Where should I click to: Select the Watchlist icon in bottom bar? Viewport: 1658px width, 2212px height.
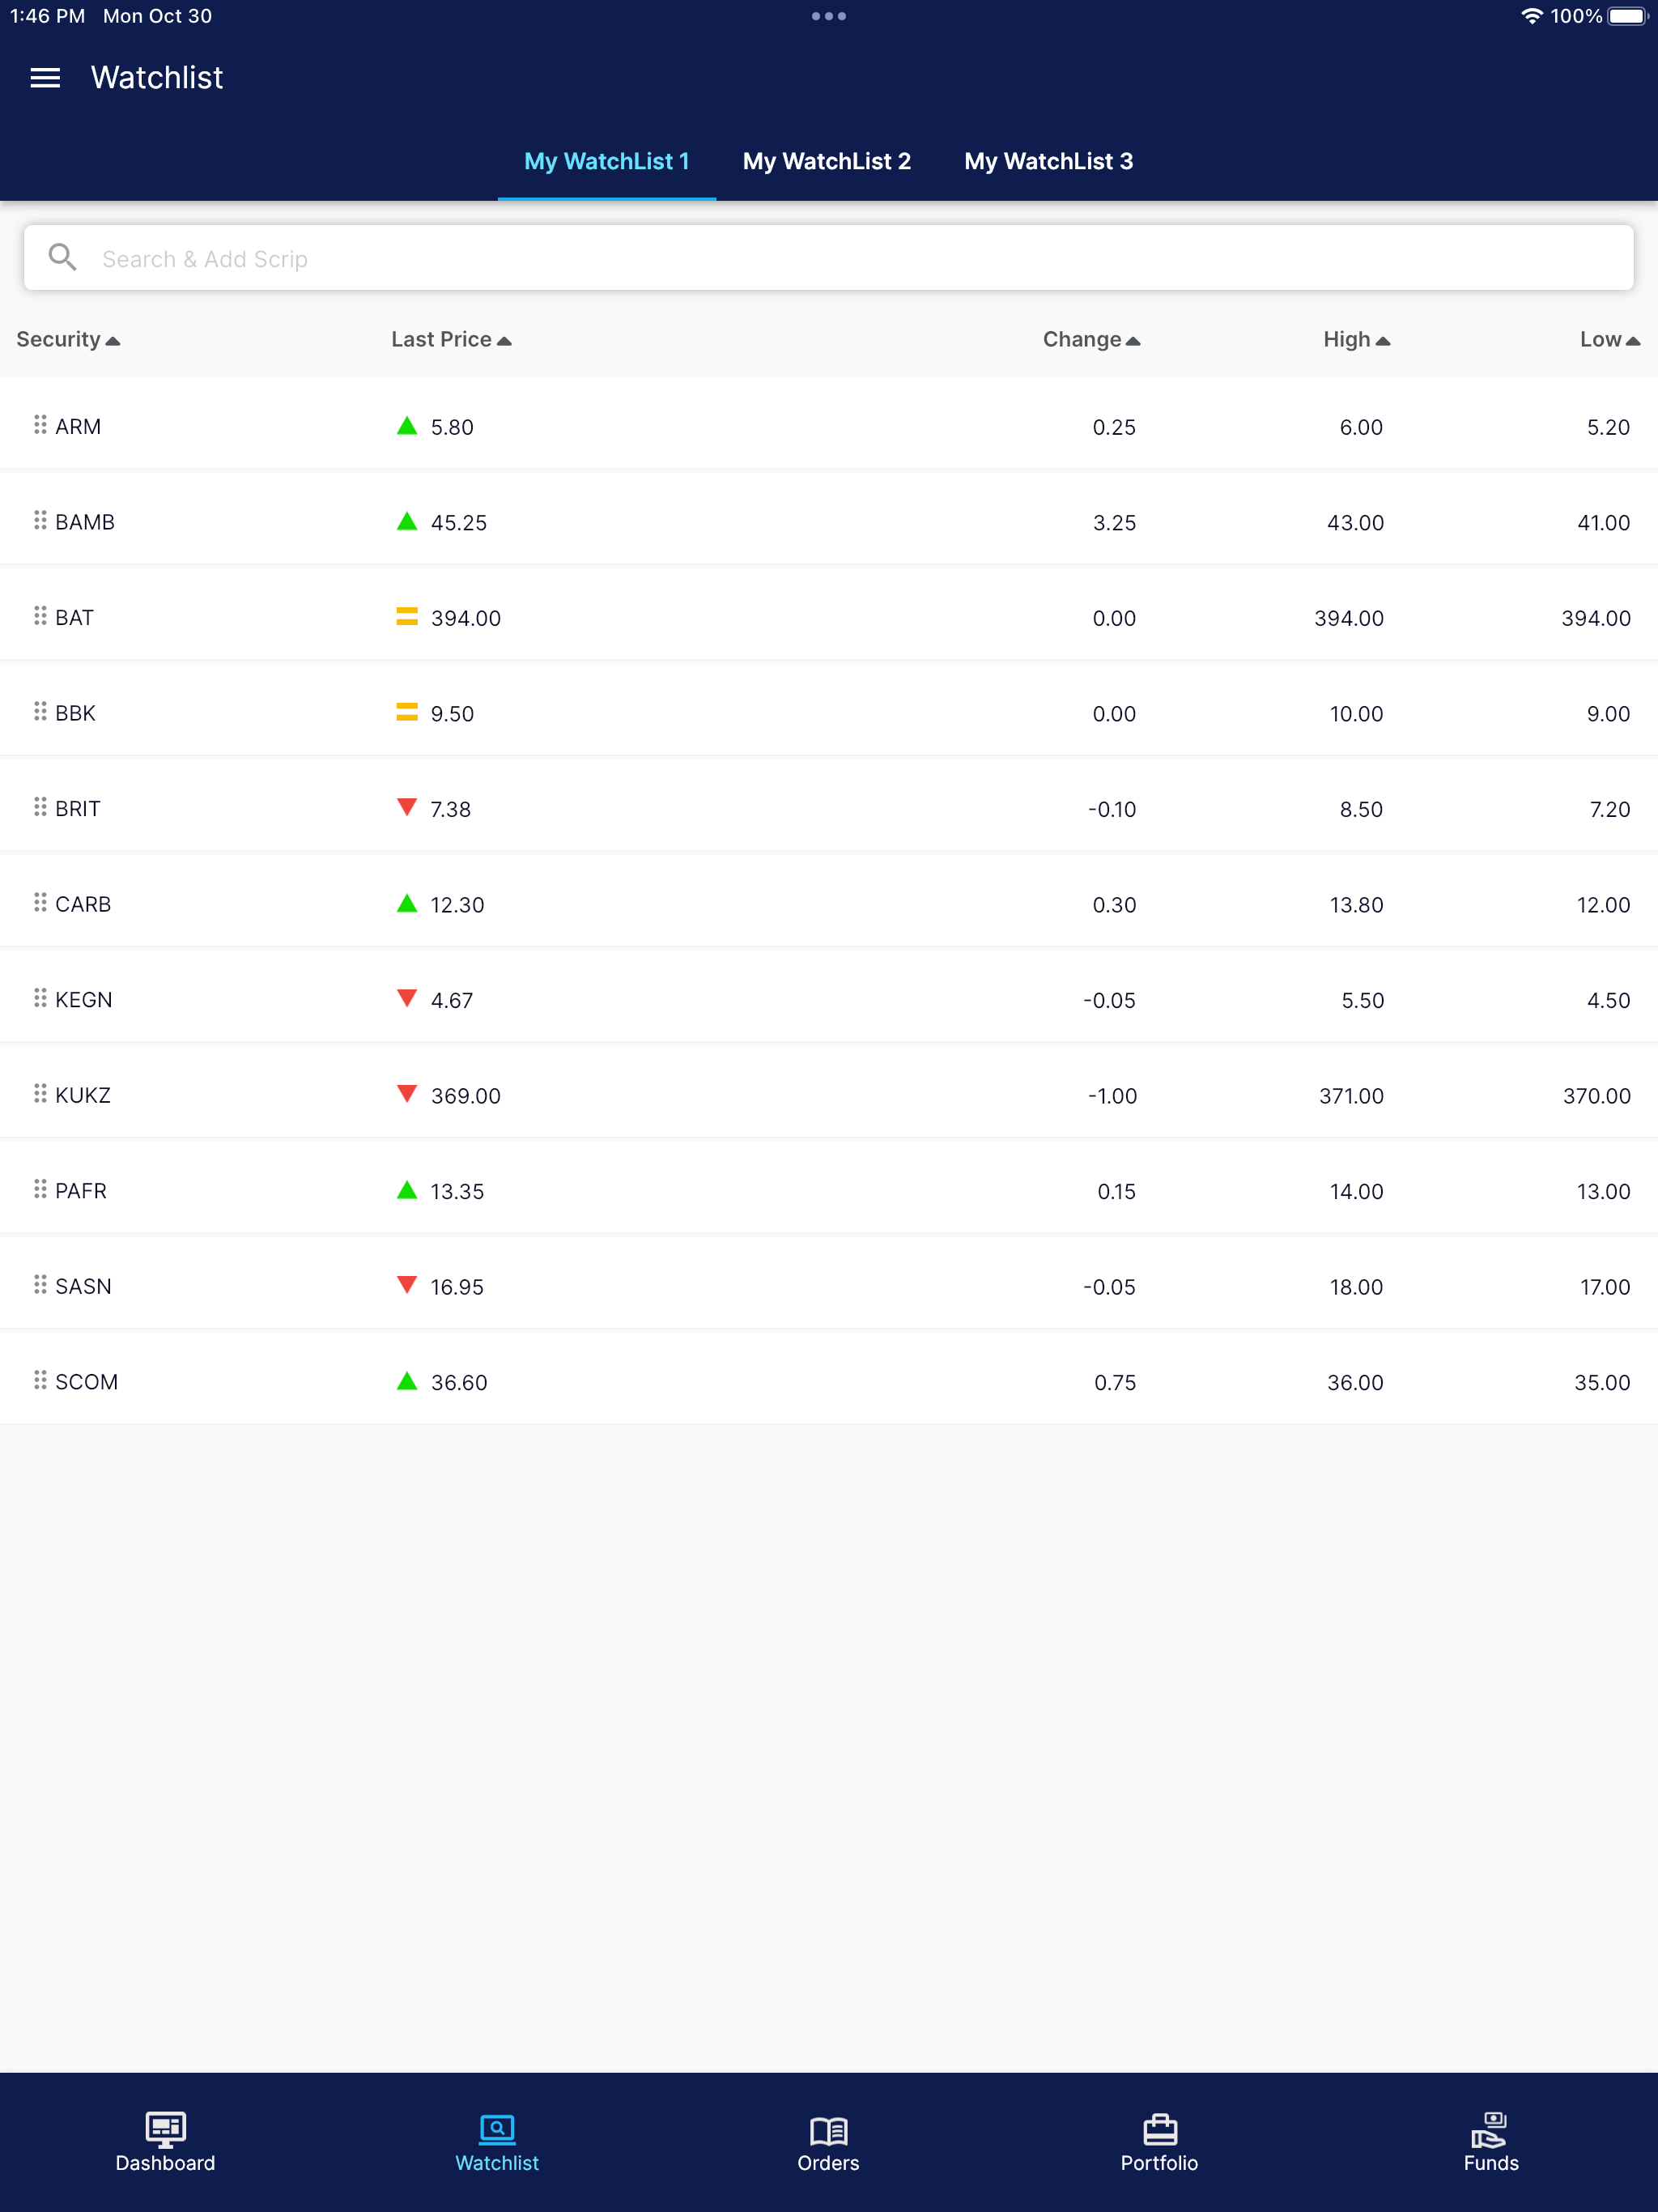[496, 2130]
